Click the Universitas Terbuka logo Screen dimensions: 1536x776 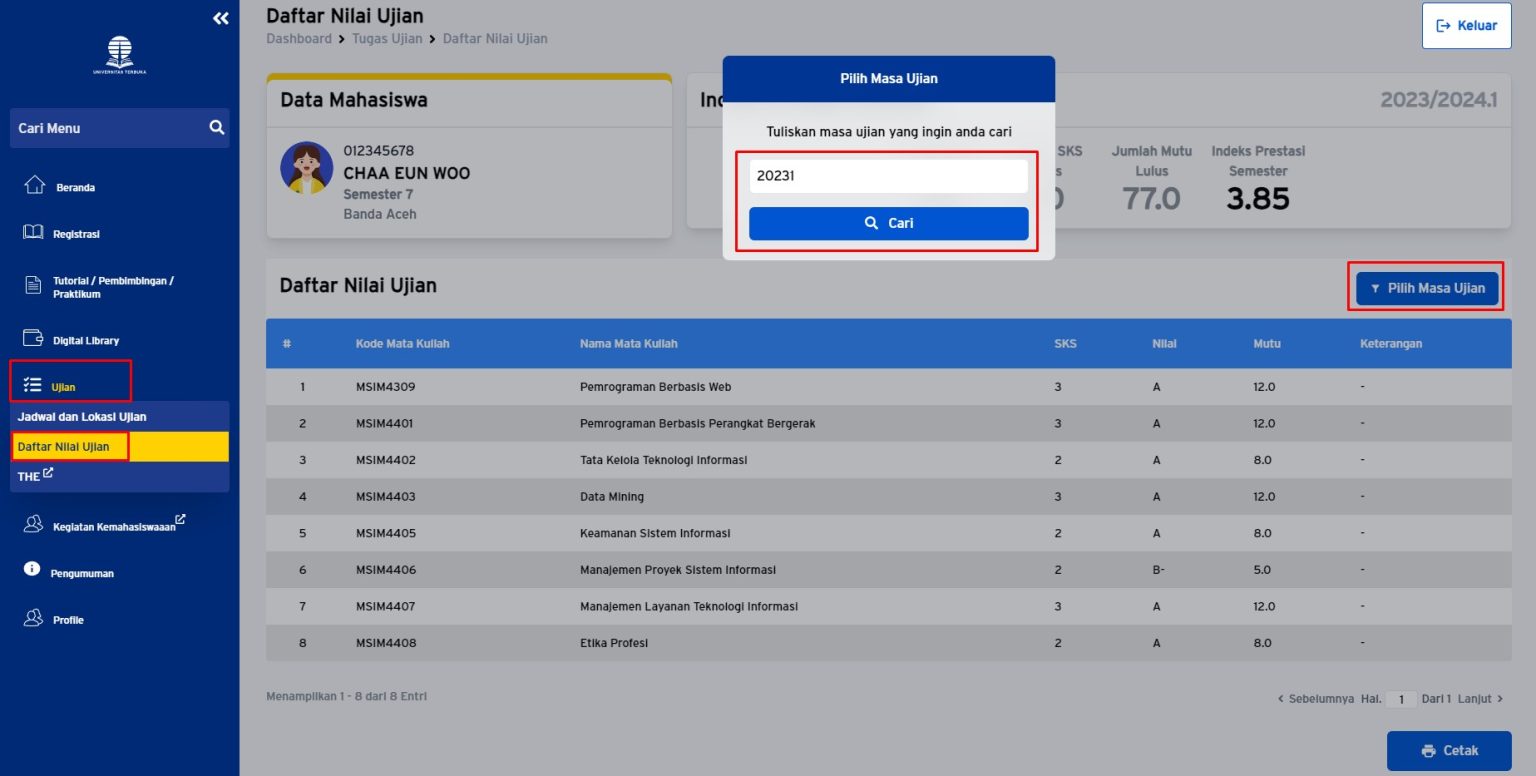click(119, 55)
